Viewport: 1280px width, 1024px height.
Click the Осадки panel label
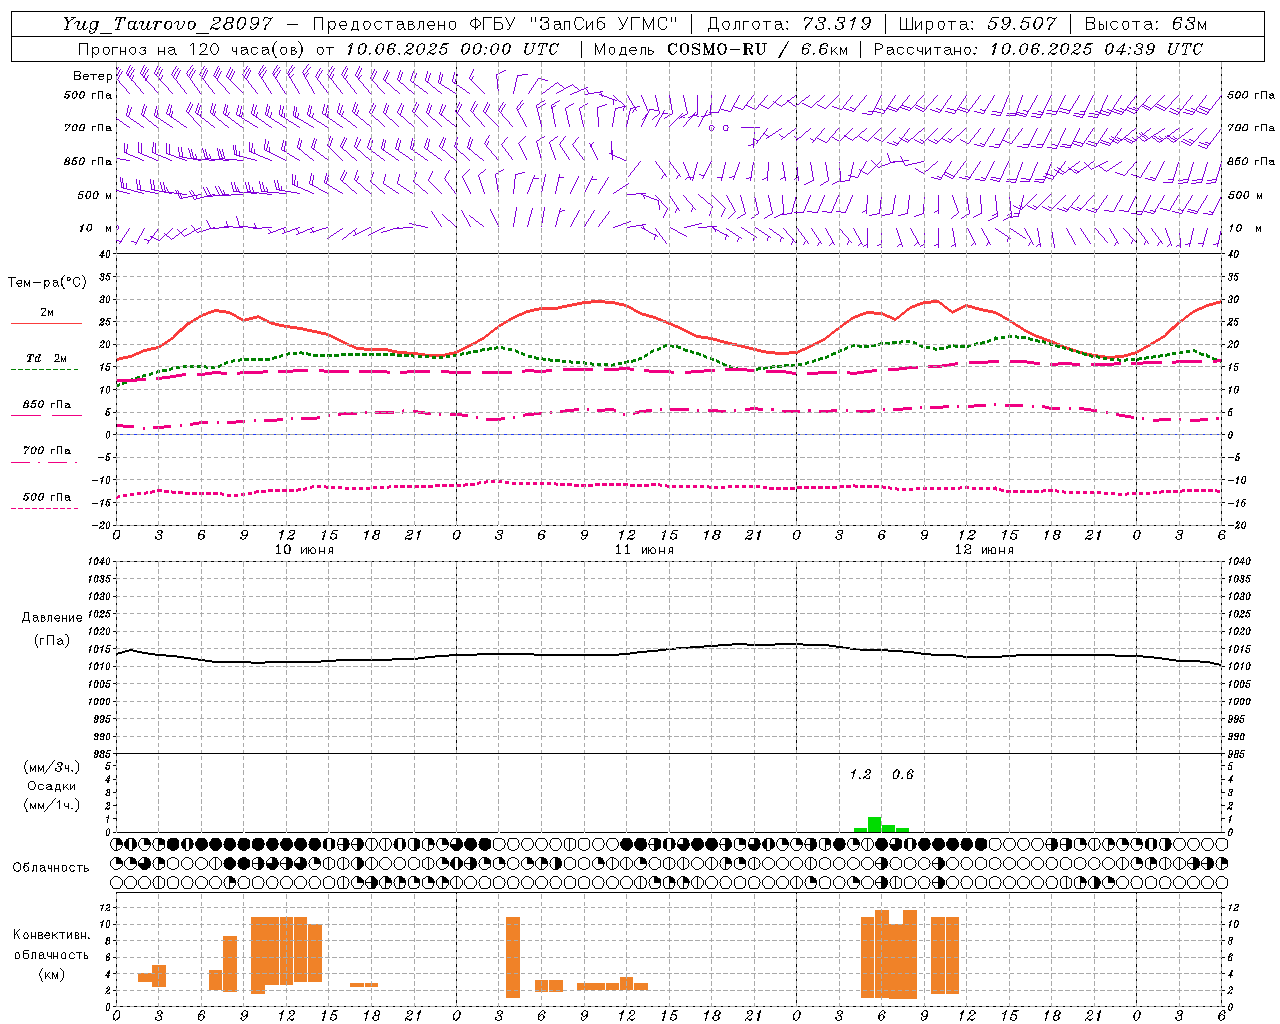pos(51,786)
